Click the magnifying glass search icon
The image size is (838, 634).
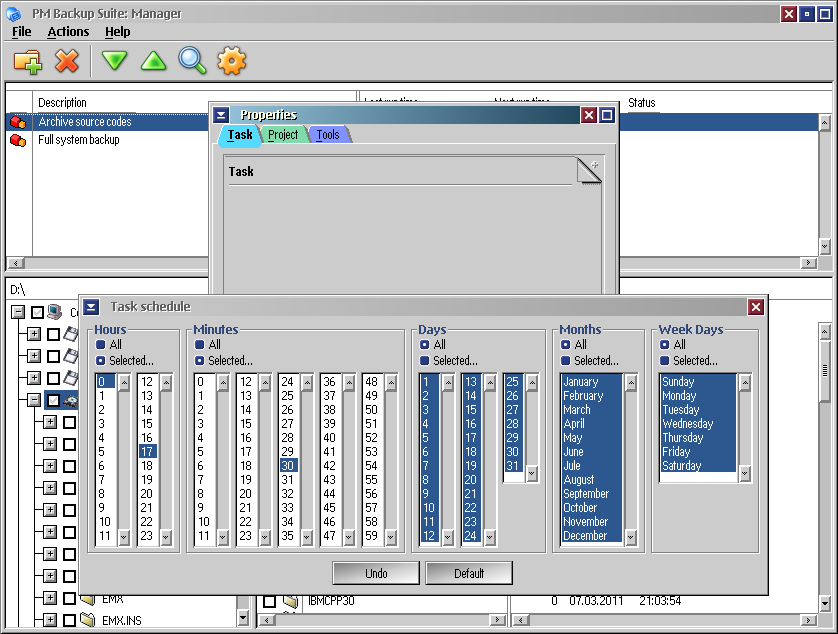pos(192,60)
